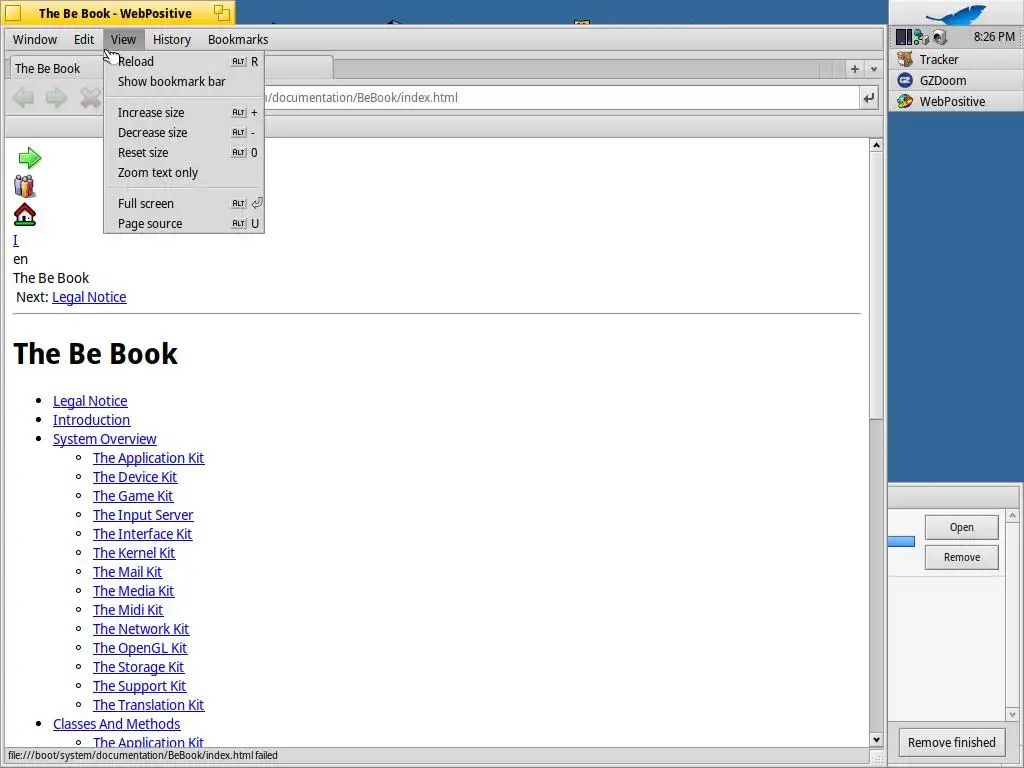Choose Decrease size in View menu

pyautogui.click(x=184, y=133)
